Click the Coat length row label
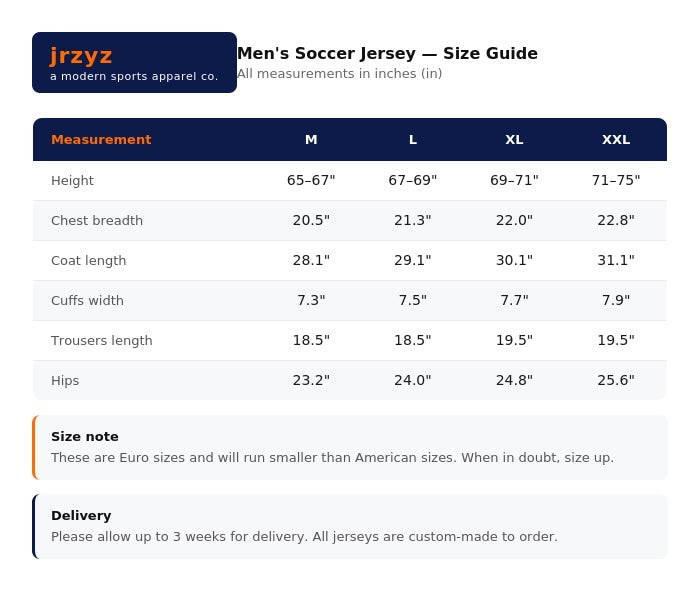The height and width of the screenshot is (601, 700). tap(88, 261)
